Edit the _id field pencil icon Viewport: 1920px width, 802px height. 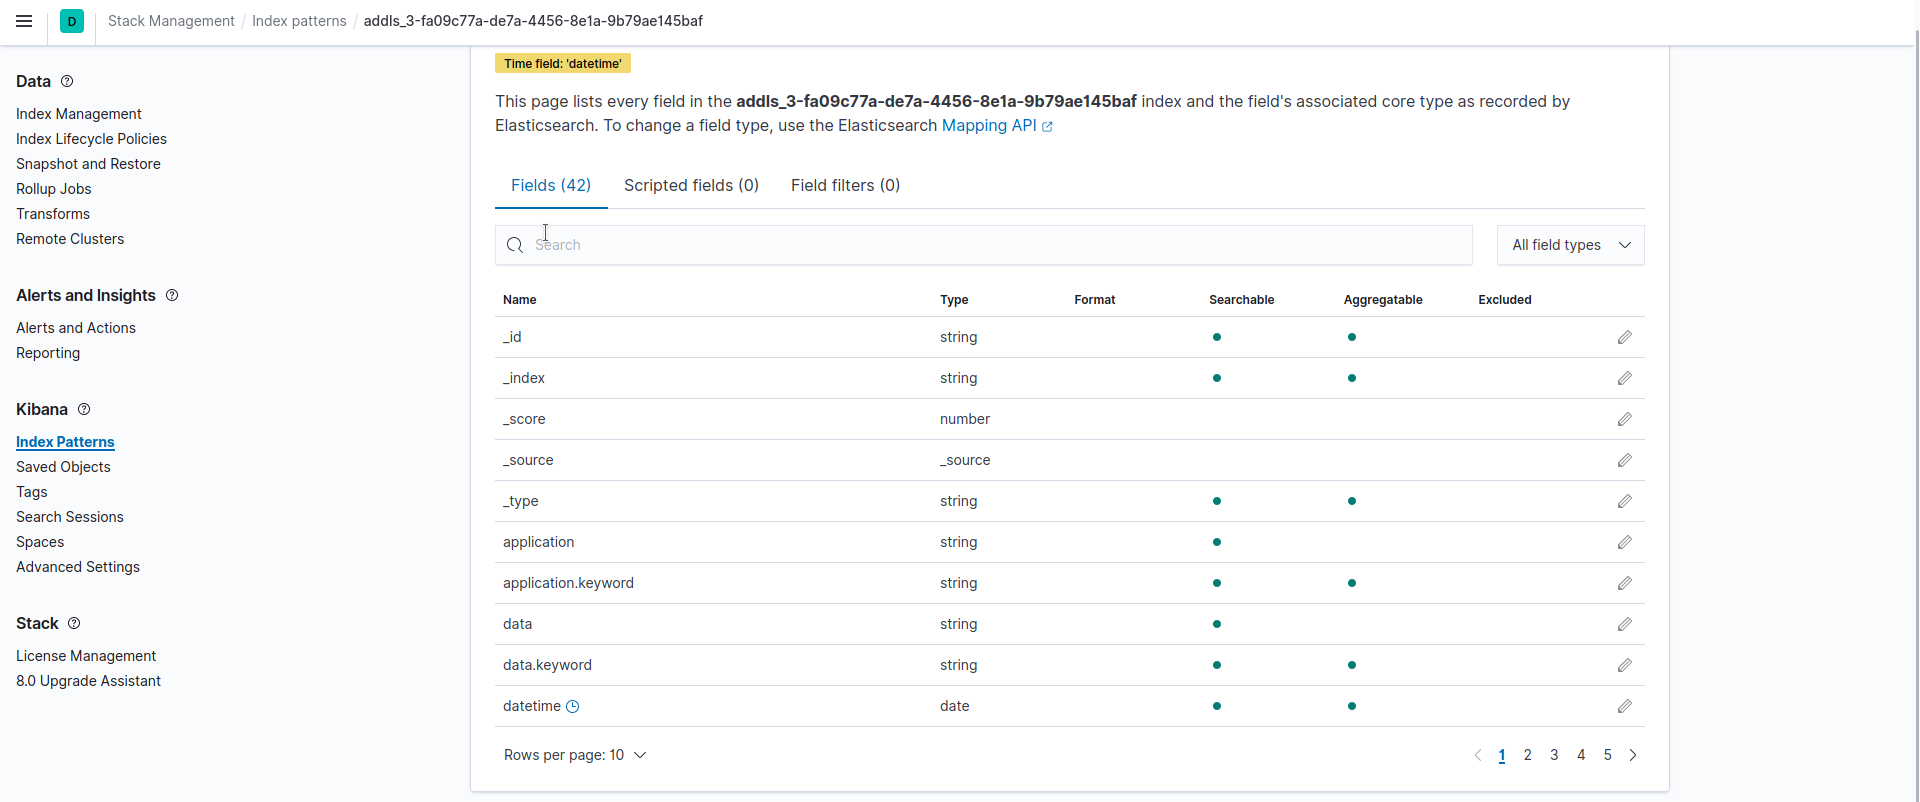tap(1624, 338)
